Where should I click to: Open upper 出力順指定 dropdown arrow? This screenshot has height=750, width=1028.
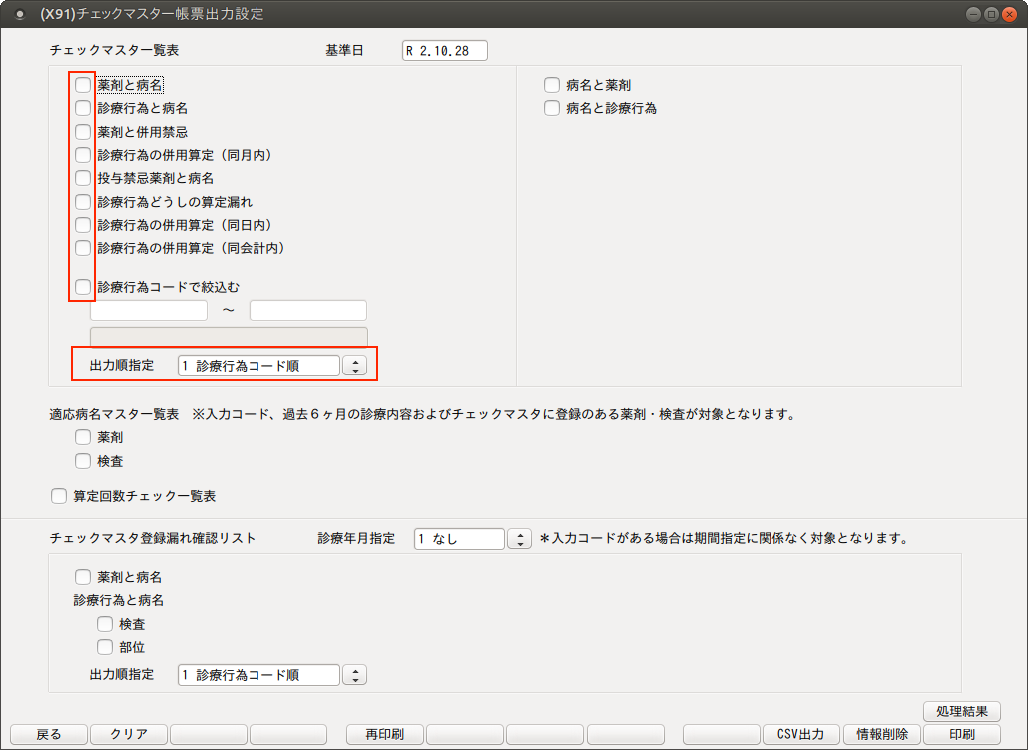354,366
